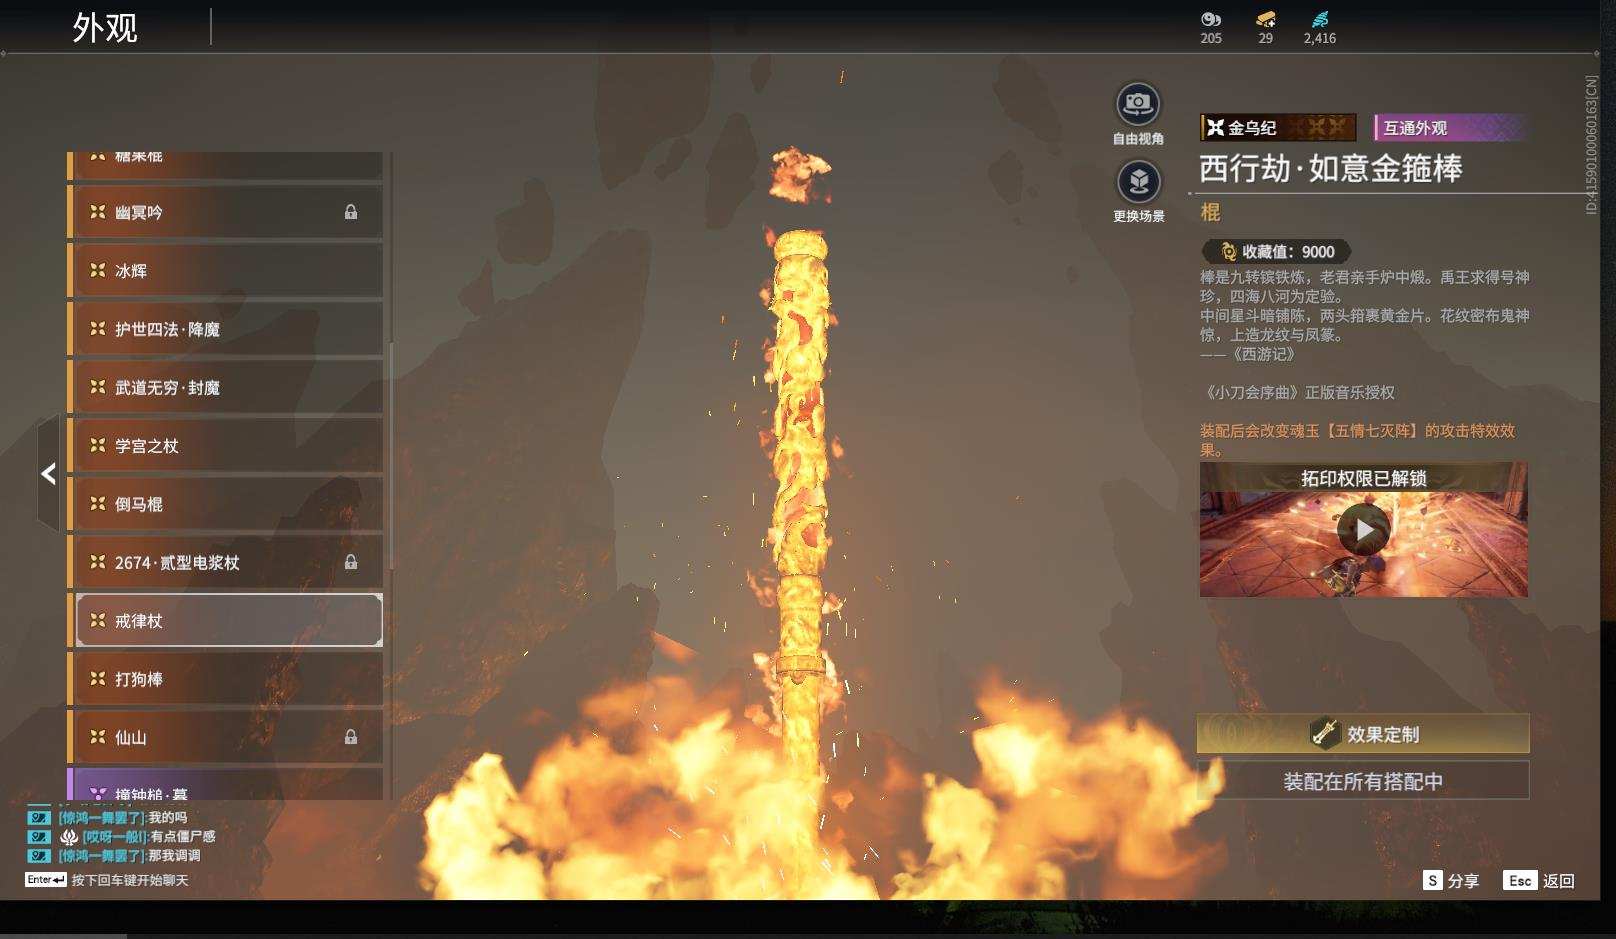Select the 武道无穷·封魔 skin

coord(225,387)
